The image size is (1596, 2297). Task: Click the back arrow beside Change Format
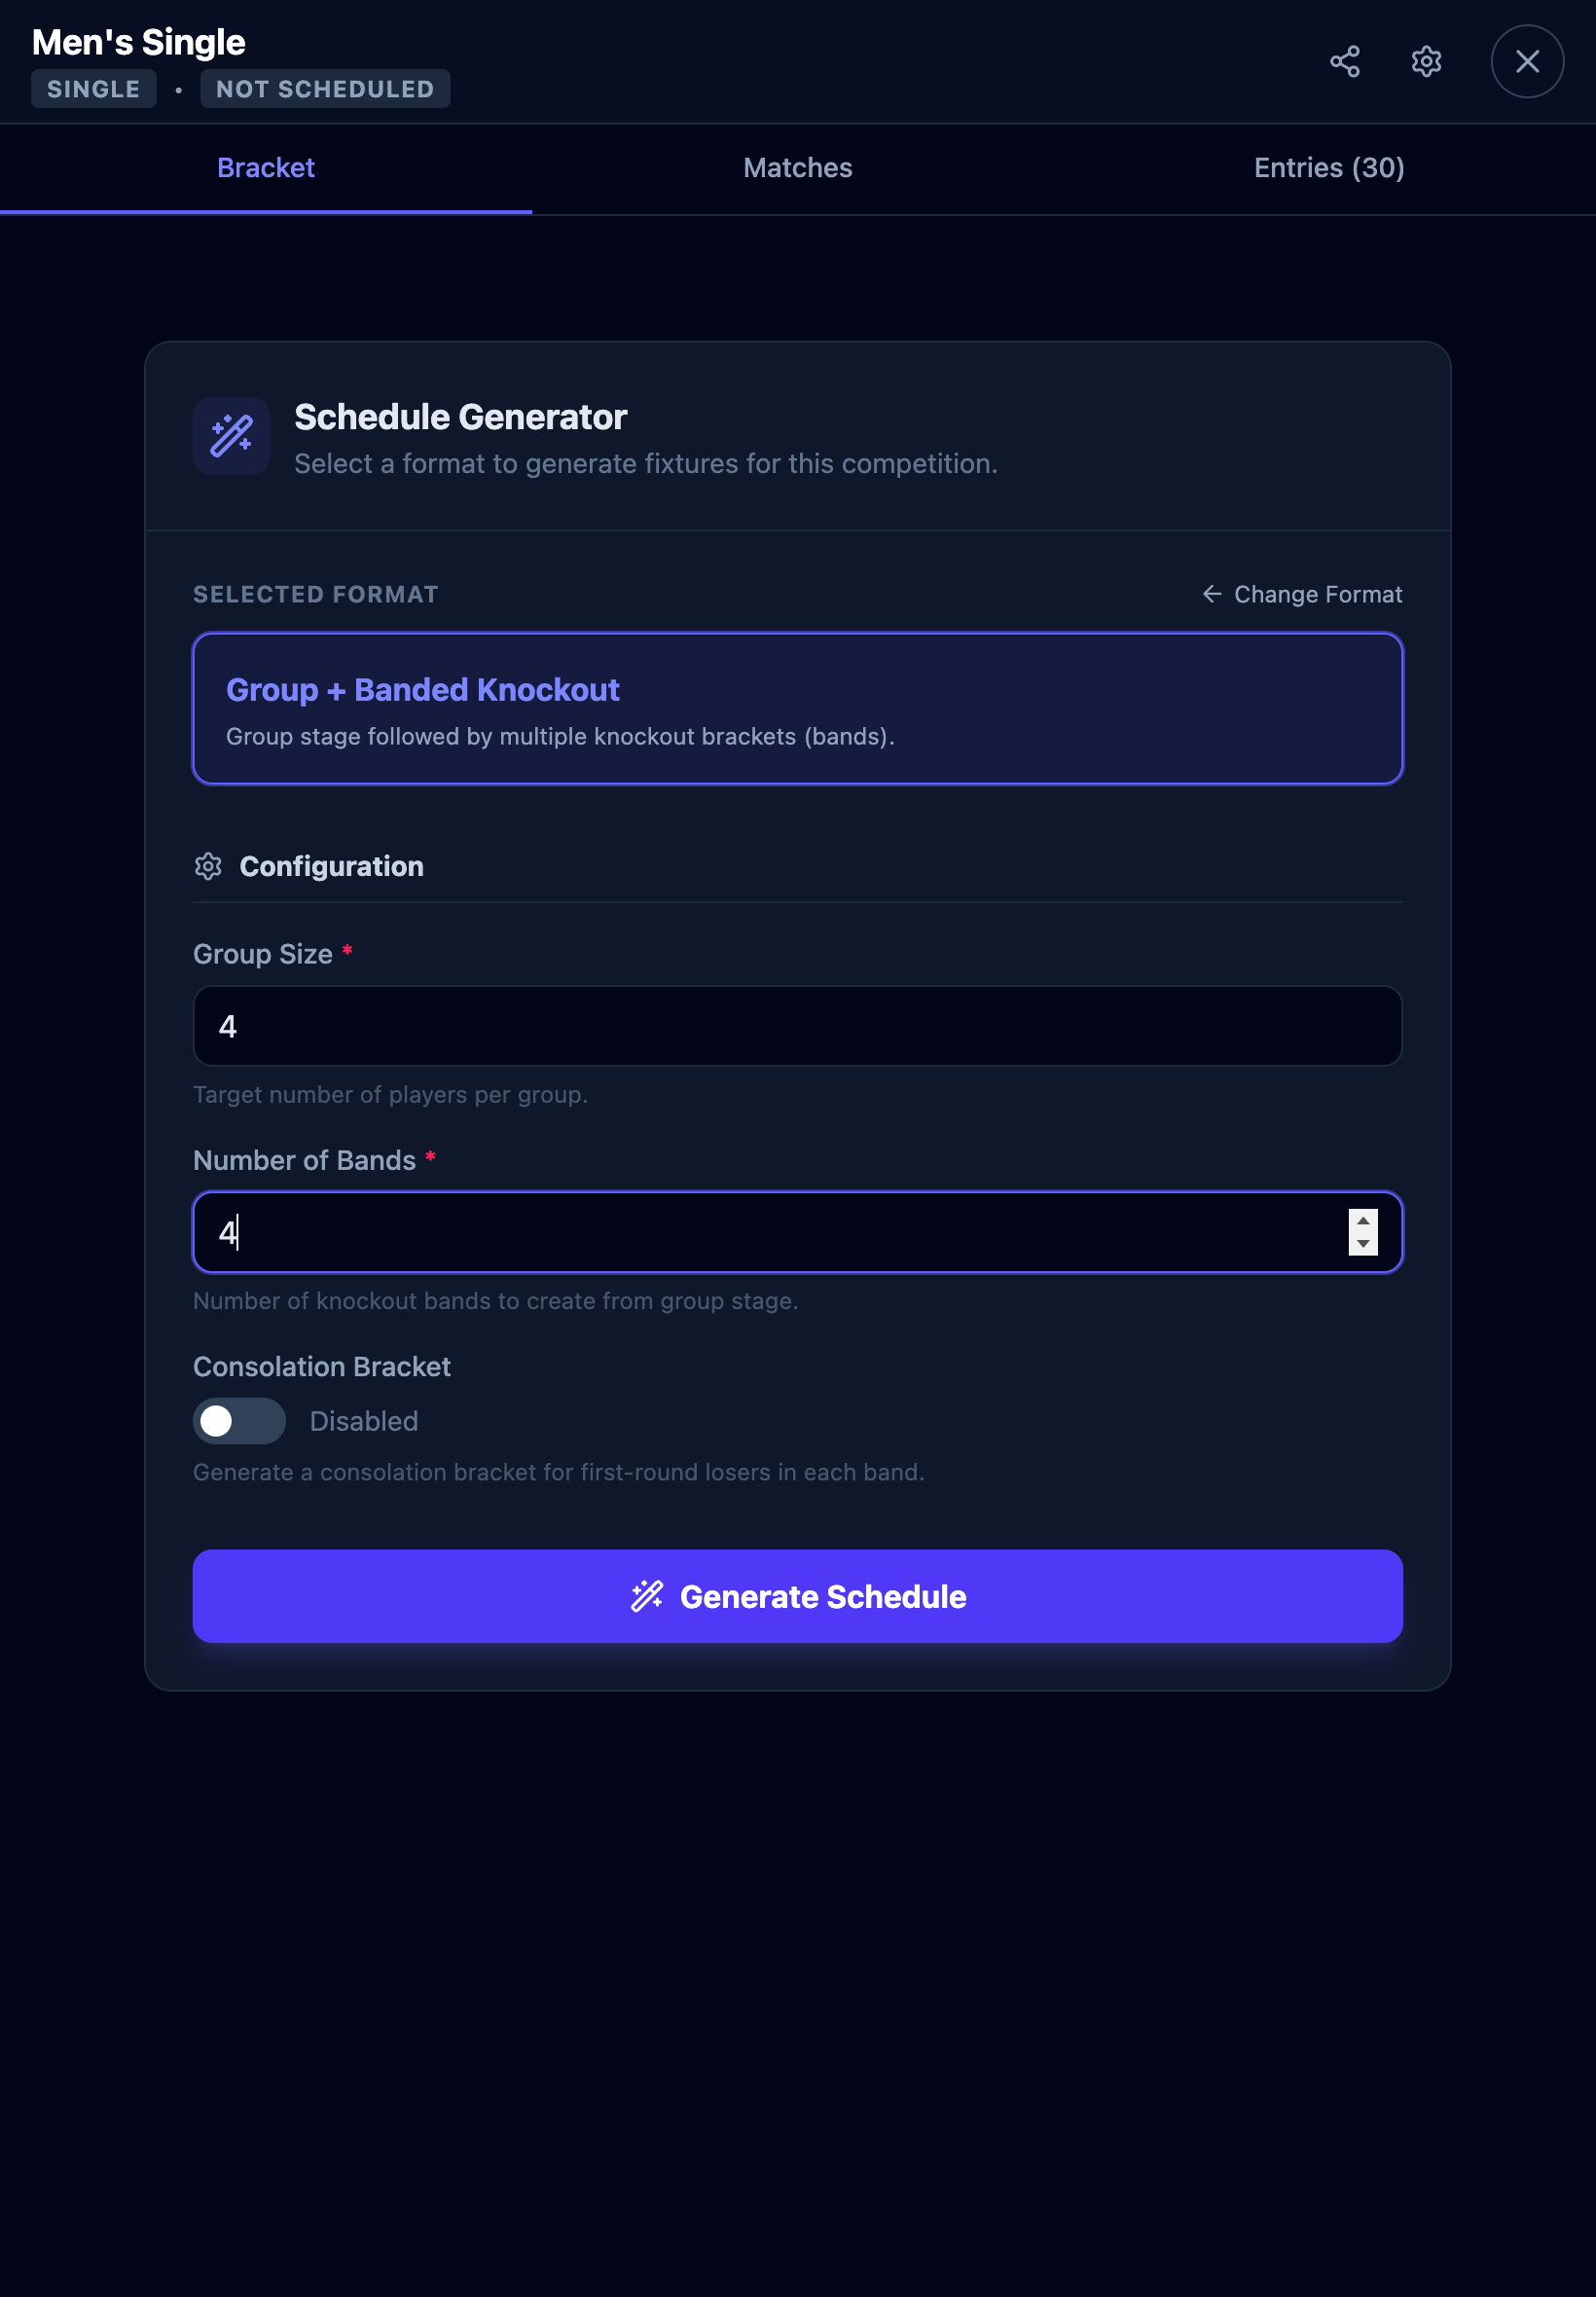[1212, 594]
